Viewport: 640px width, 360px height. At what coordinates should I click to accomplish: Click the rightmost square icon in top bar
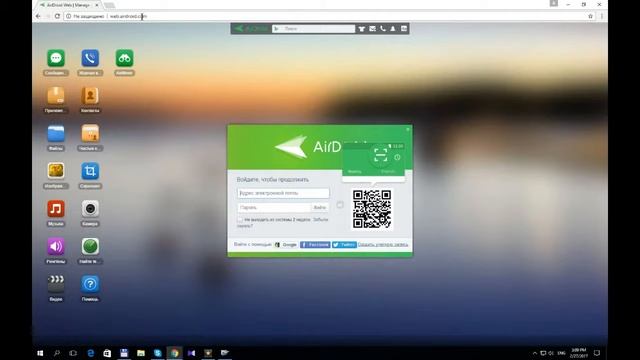tap(404, 29)
